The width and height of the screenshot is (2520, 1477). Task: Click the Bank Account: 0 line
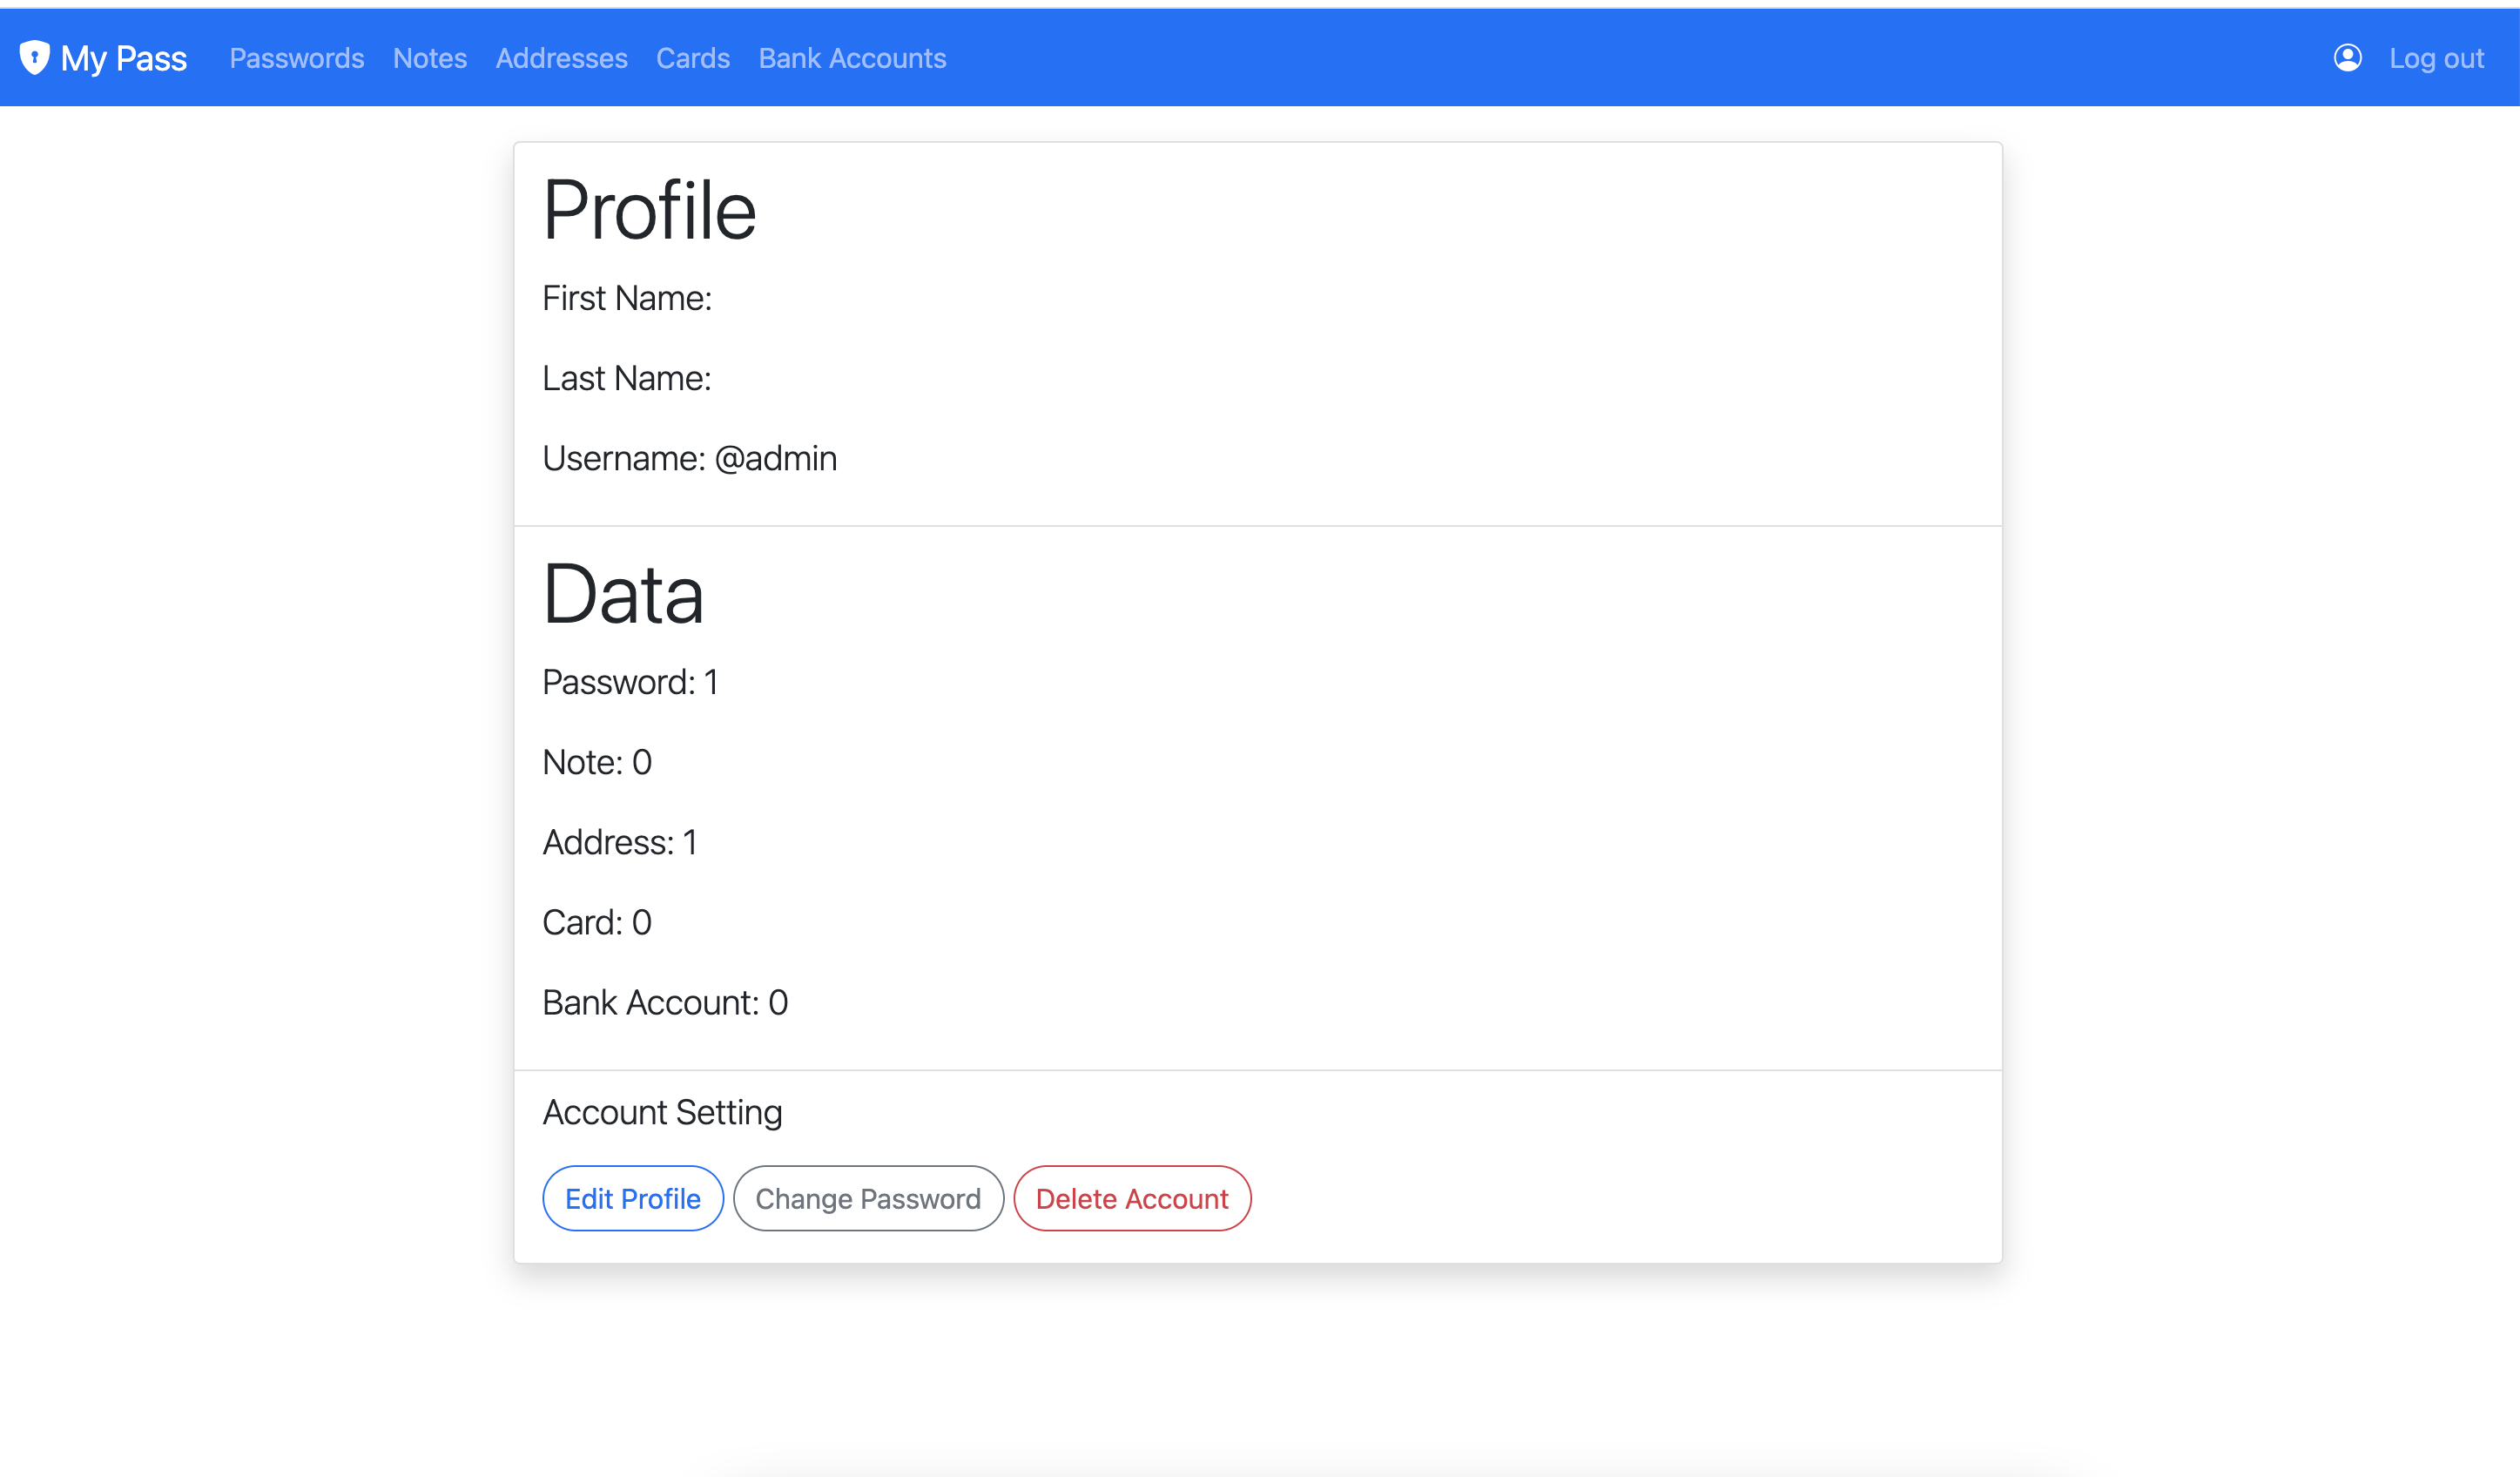pyautogui.click(x=664, y=1002)
